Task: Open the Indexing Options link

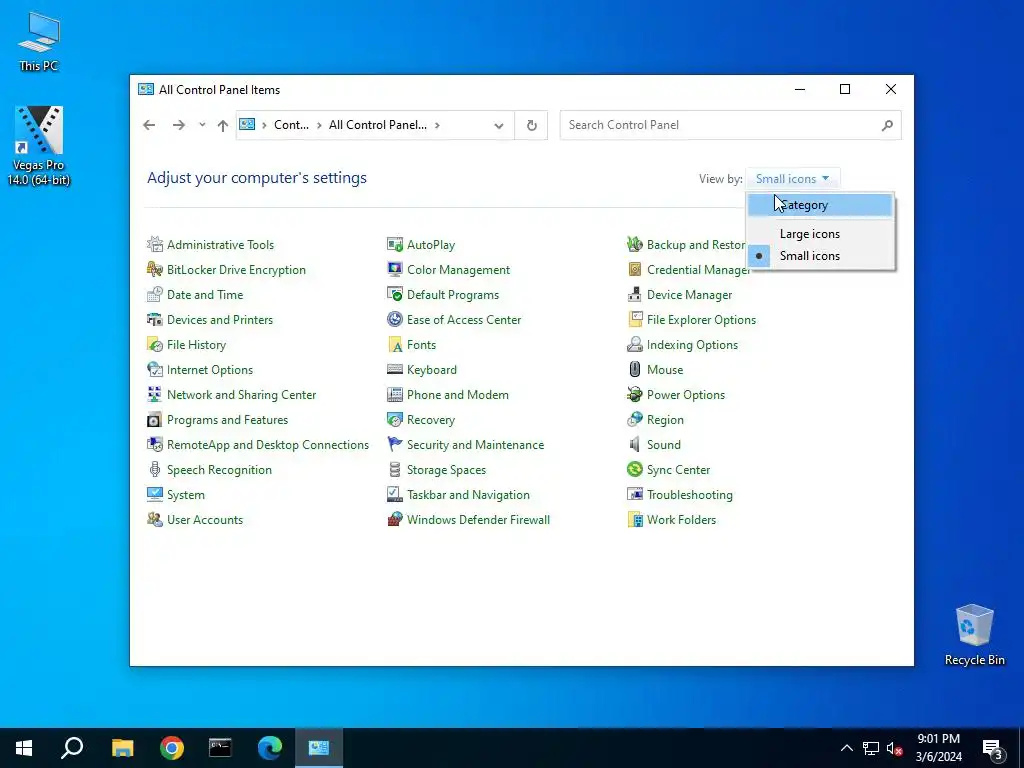Action: pyautogui.click(x=692, y=345)
